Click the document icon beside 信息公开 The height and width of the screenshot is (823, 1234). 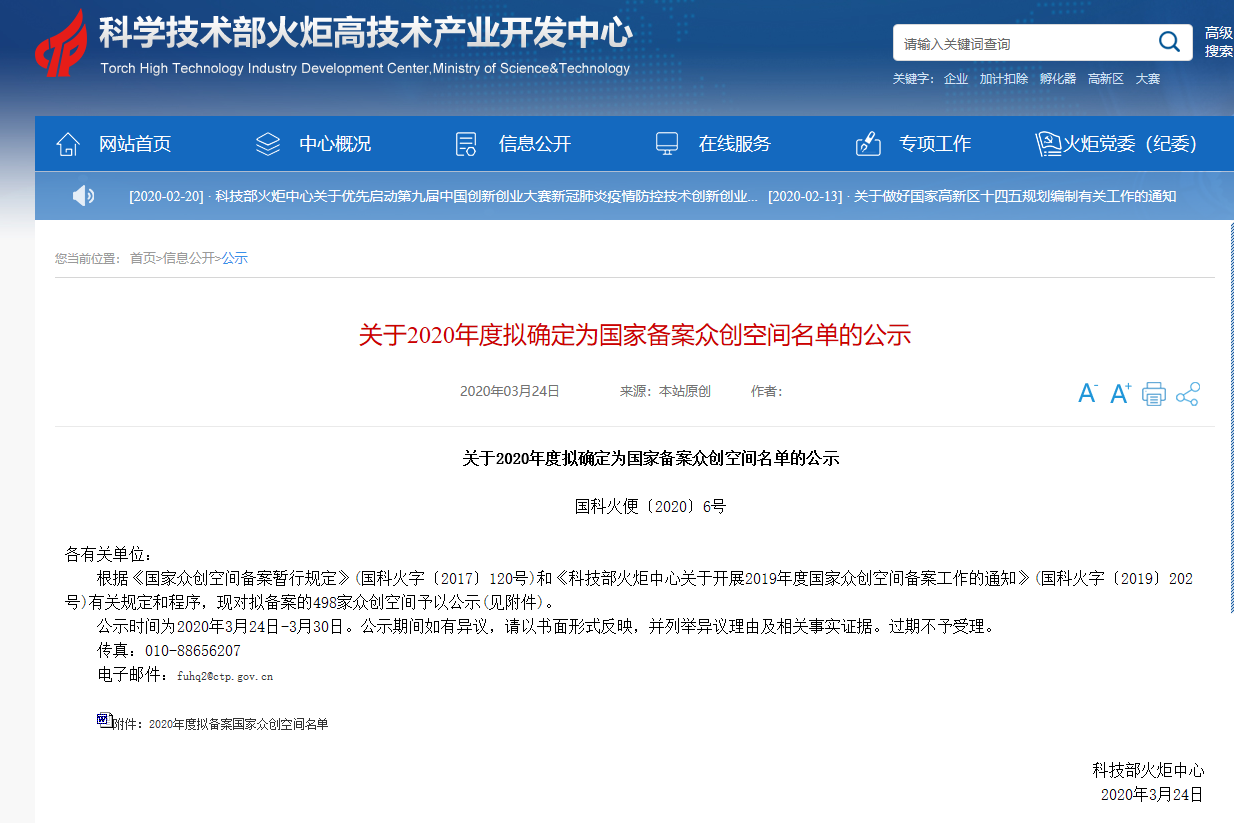466,144
